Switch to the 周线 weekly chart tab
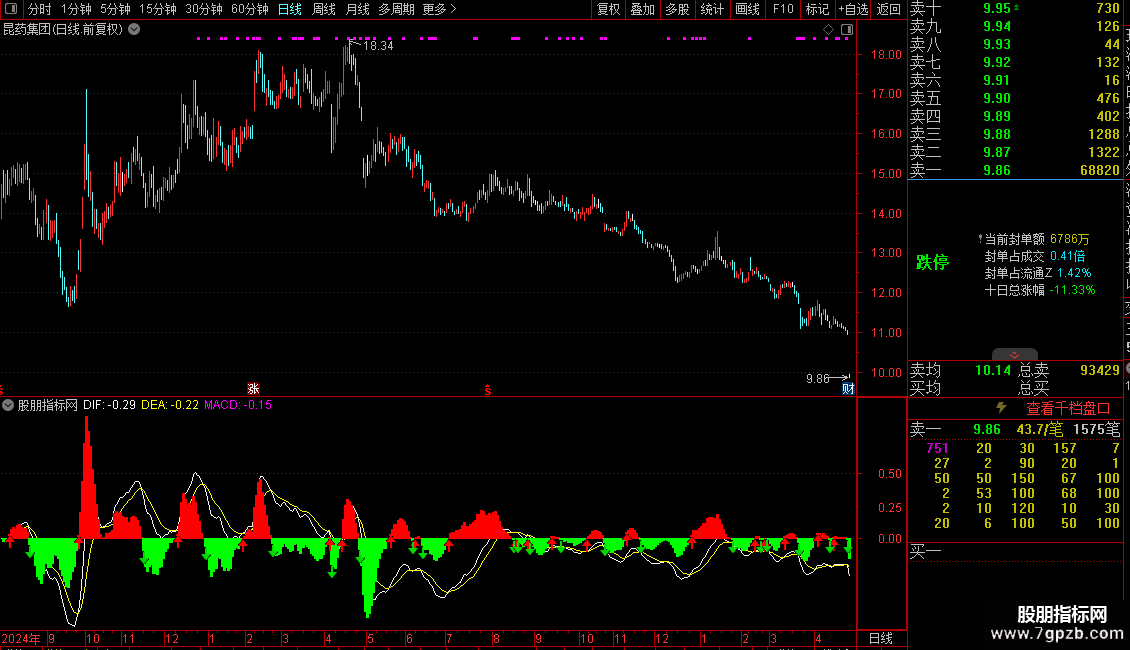This screenshot has height=650, width=1130. [324, 9]
